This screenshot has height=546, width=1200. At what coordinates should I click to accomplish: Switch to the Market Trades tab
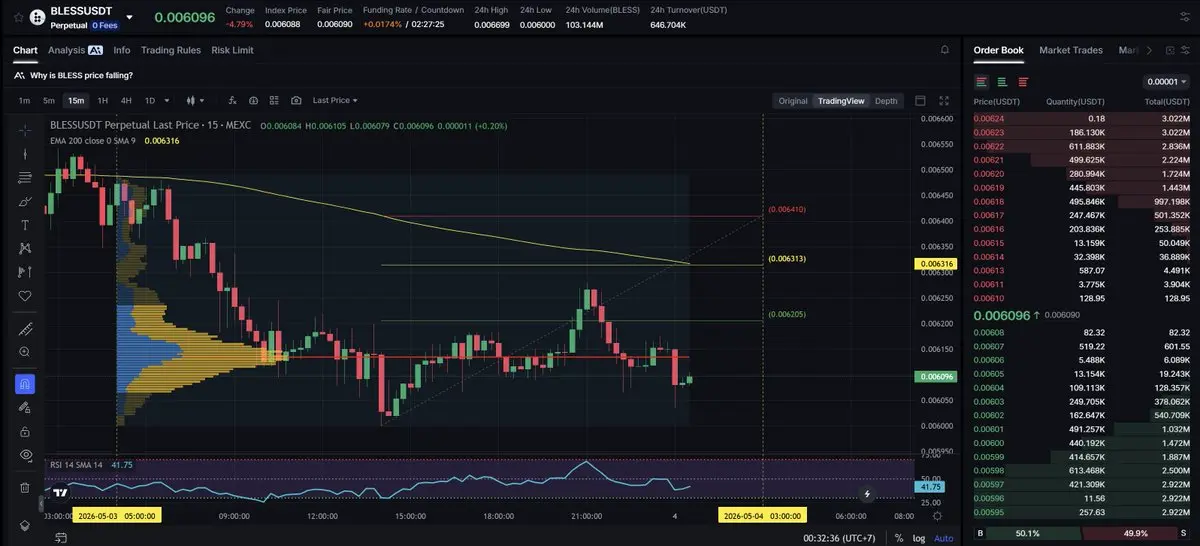1071,50
